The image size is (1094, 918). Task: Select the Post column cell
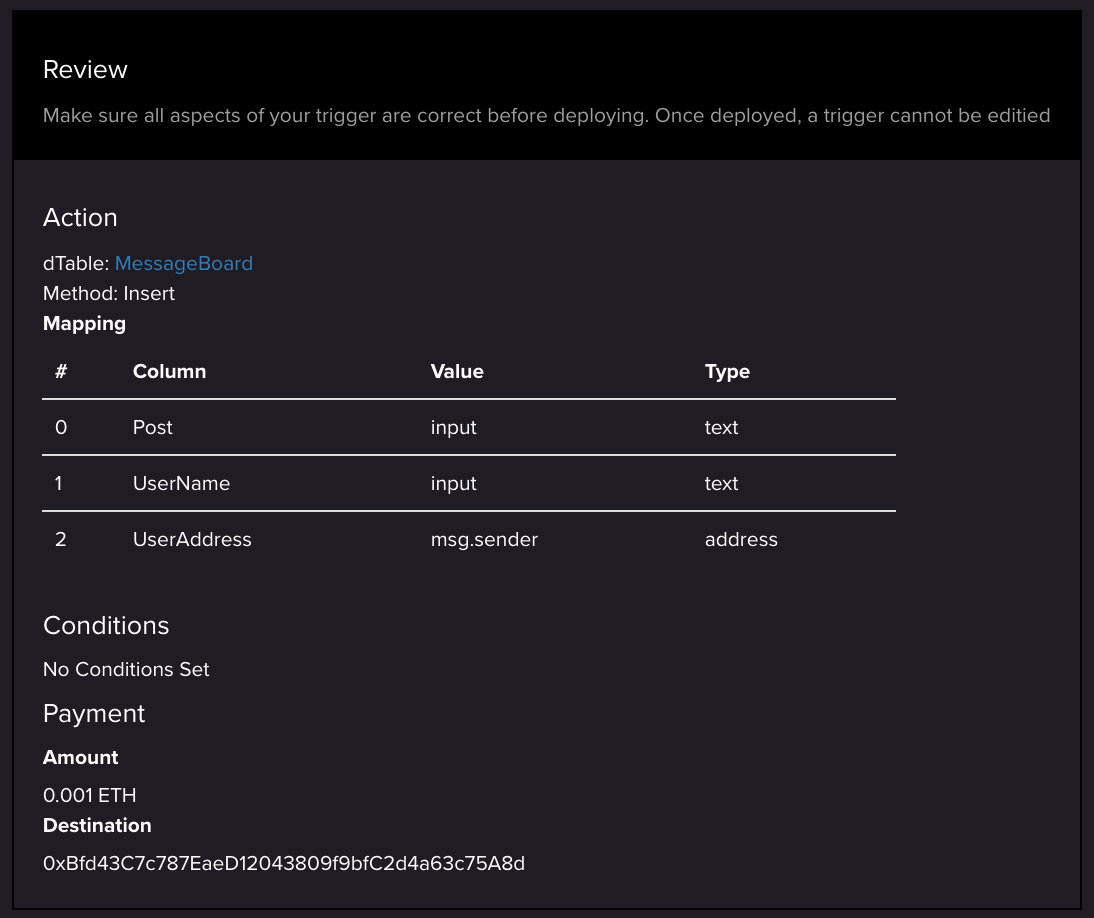click(x=153, y=428)
